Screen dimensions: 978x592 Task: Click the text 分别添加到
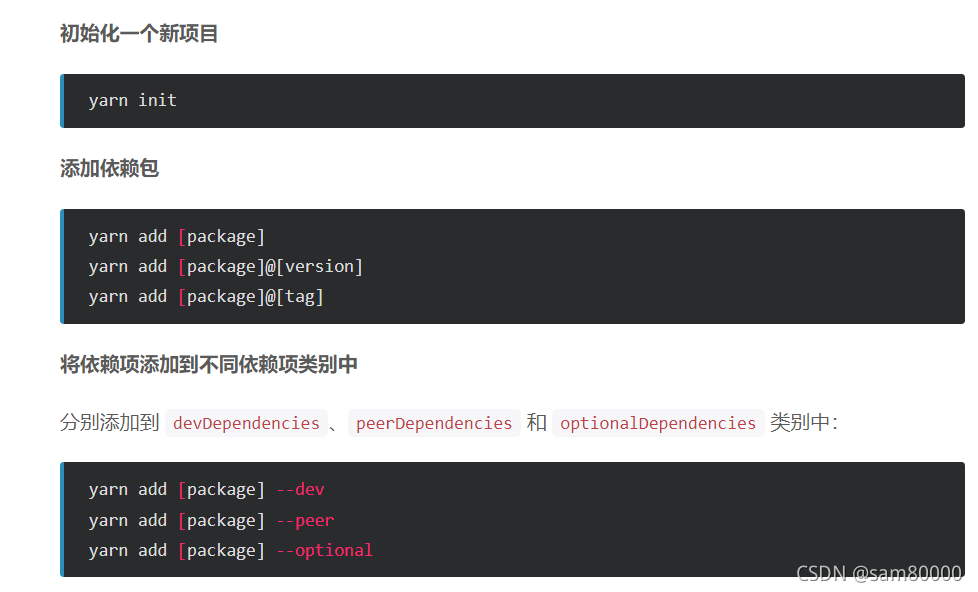[x=110, y=423]
